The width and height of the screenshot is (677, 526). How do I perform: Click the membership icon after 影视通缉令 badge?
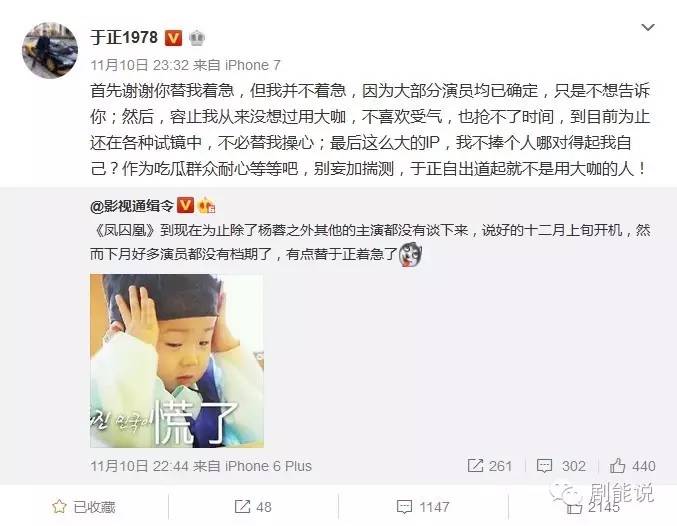[206, 206]
